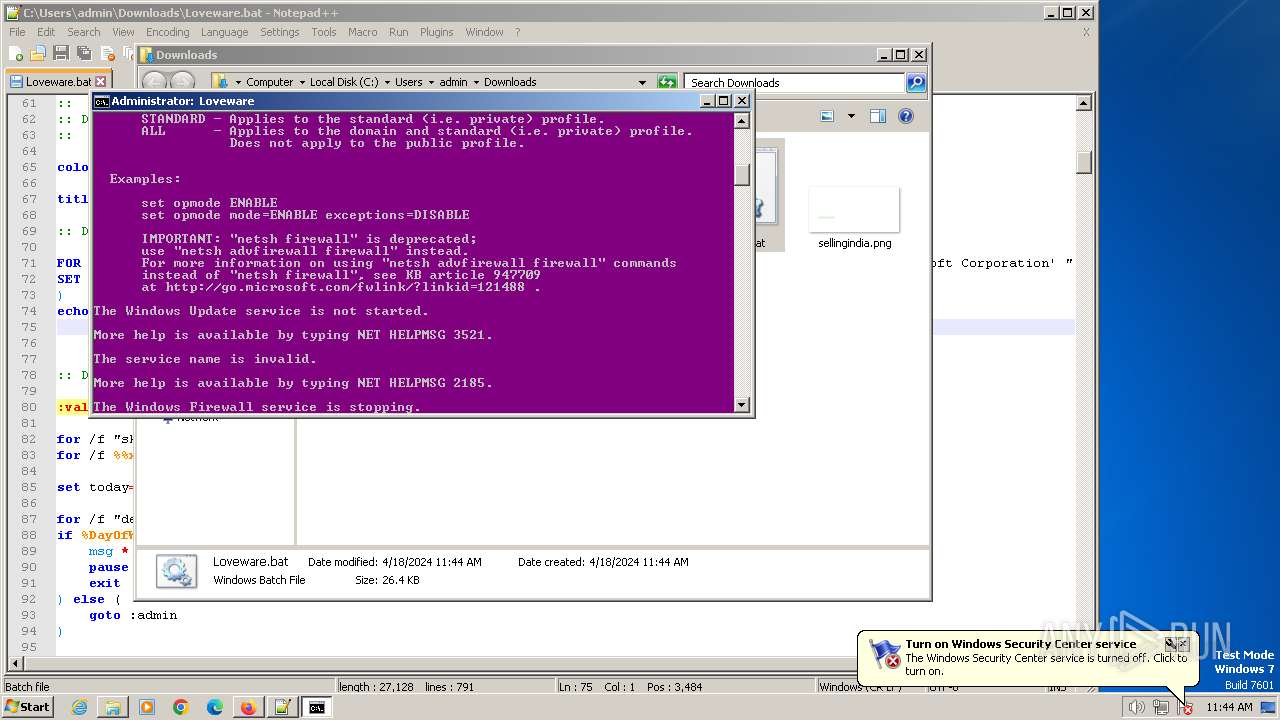Click the Search Downloads input field
1280x720 pixels.
pos(795,82)
